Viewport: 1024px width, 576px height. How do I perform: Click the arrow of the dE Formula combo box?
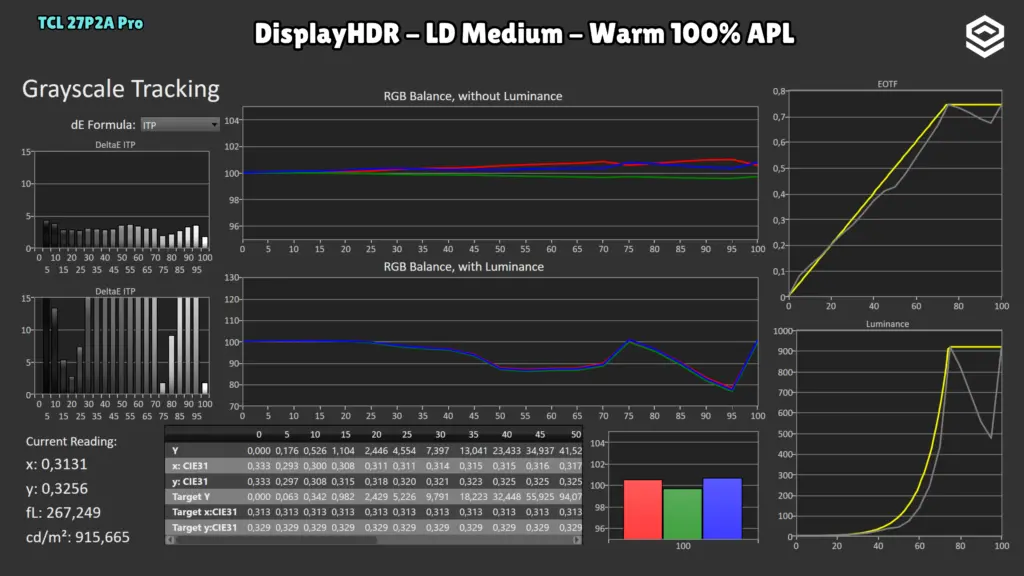(214, 125)
